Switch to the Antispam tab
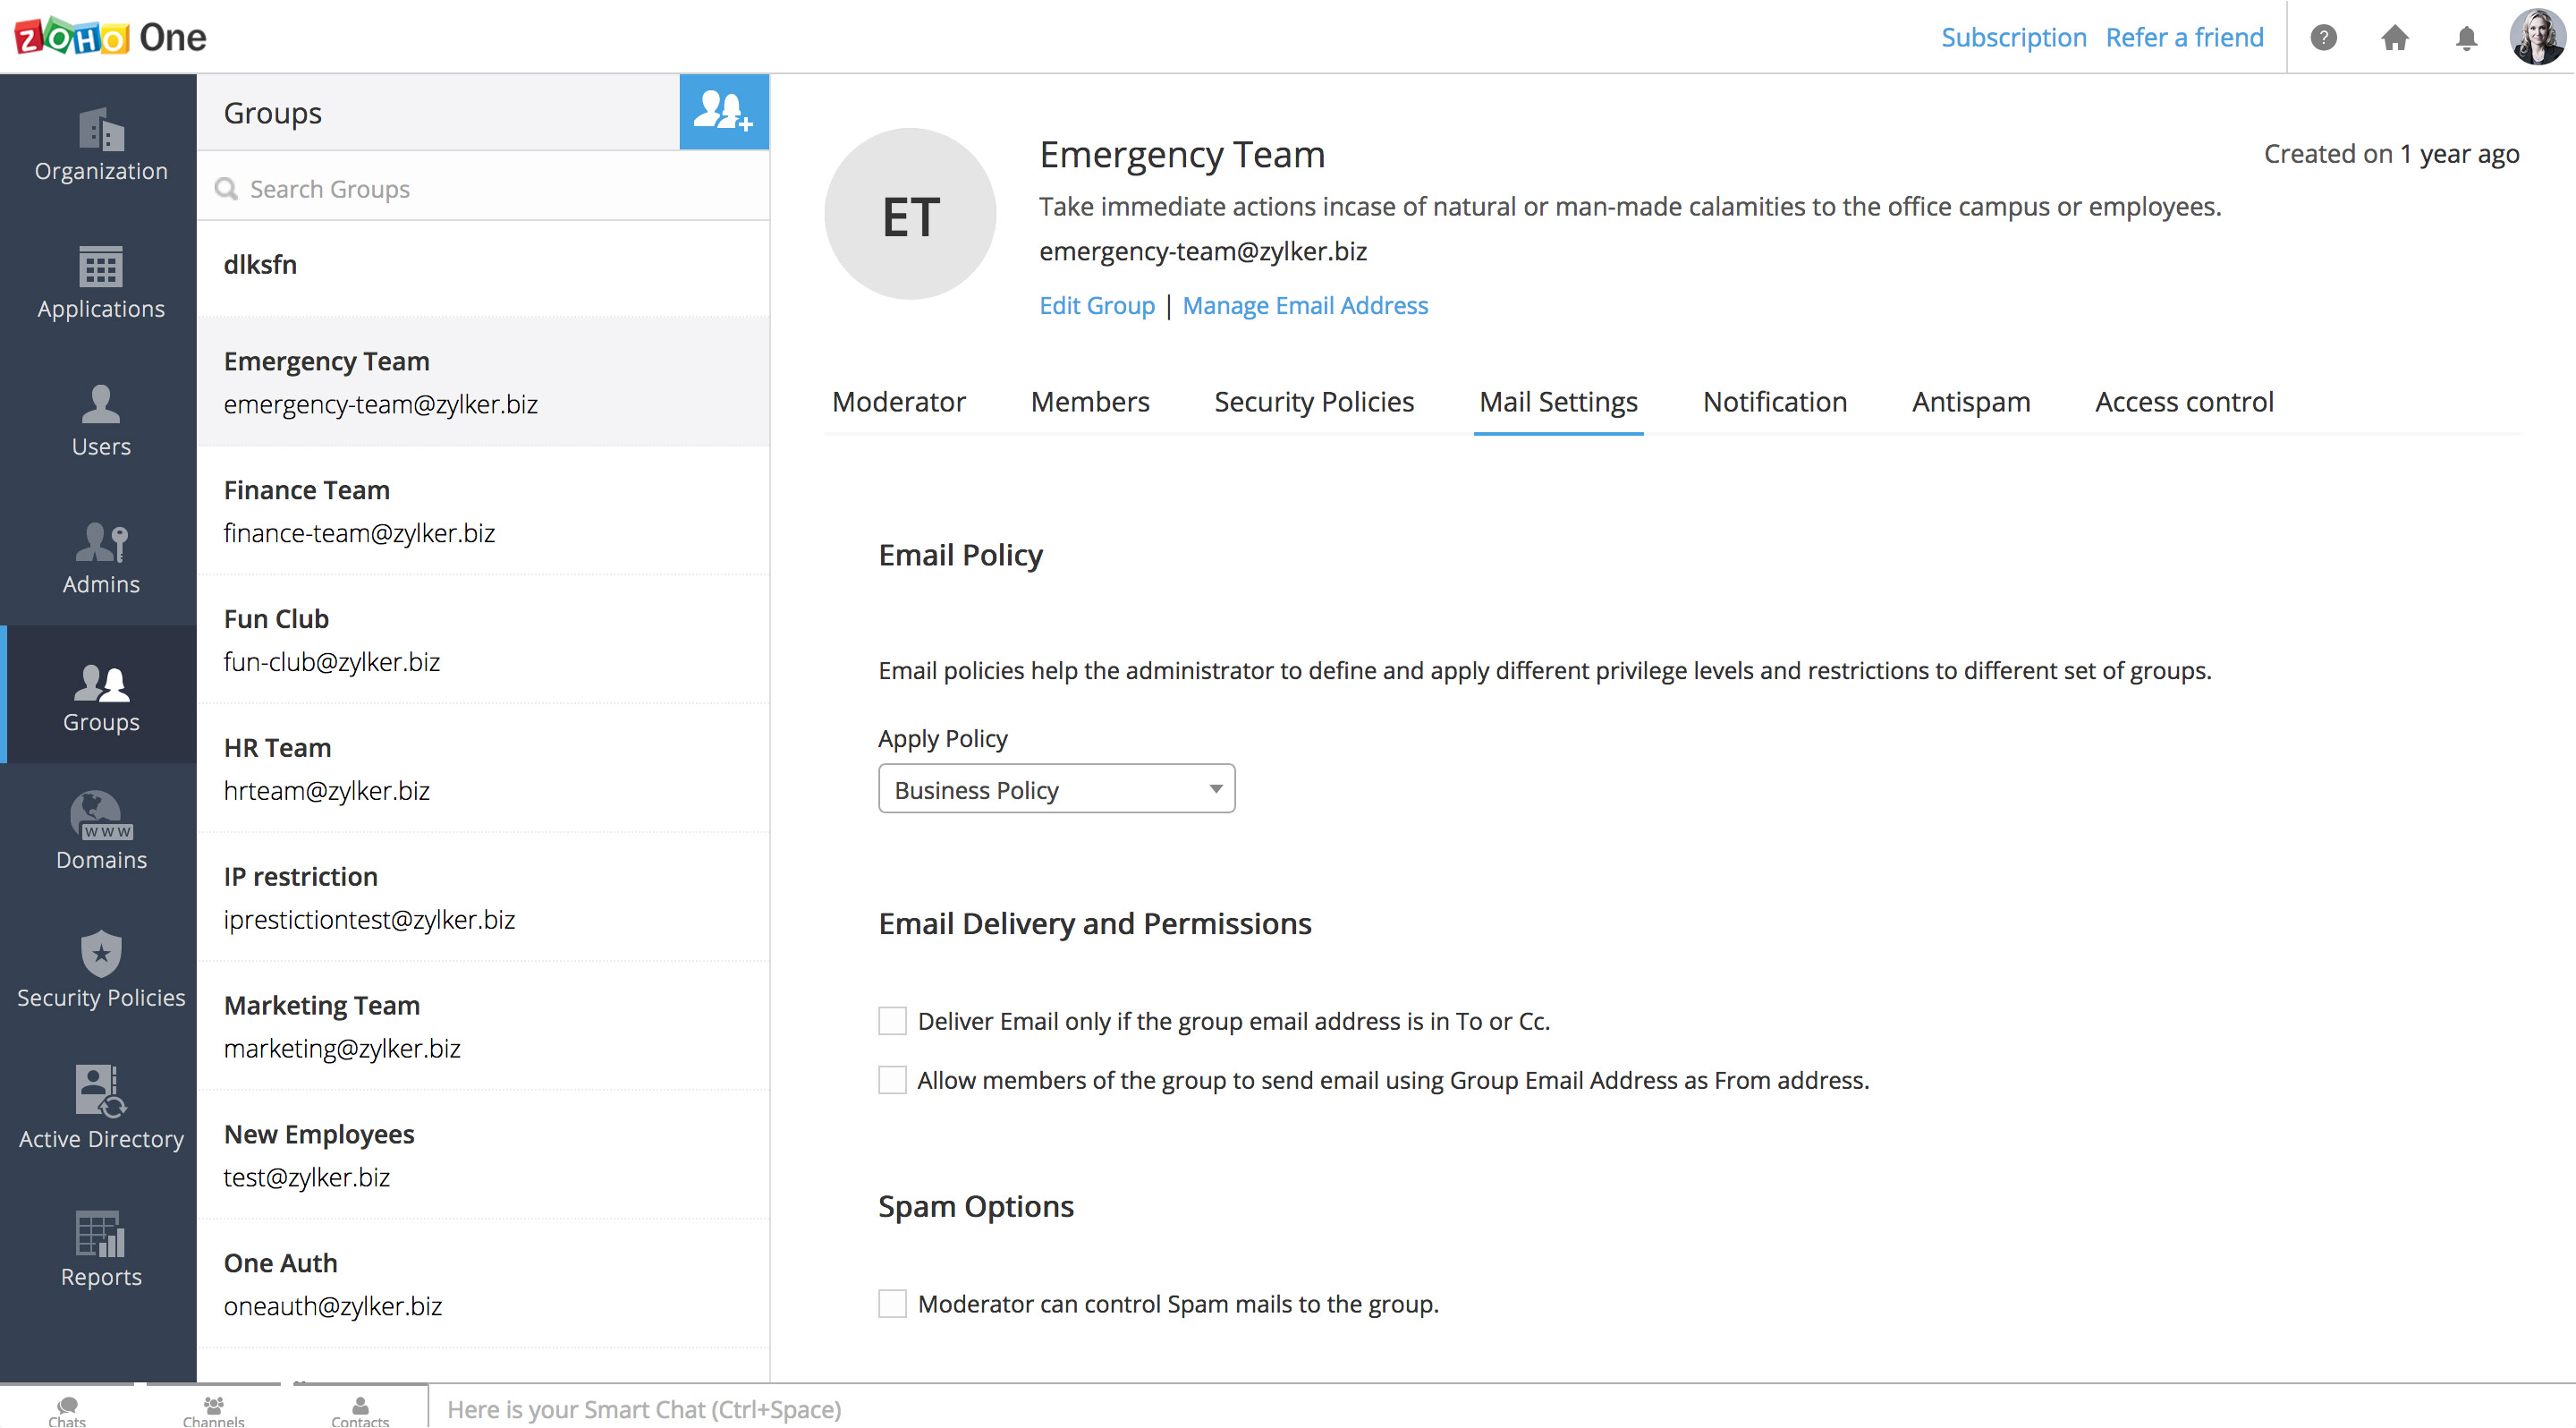This screenshot has height=1428, width=2576. point(1970,402)
